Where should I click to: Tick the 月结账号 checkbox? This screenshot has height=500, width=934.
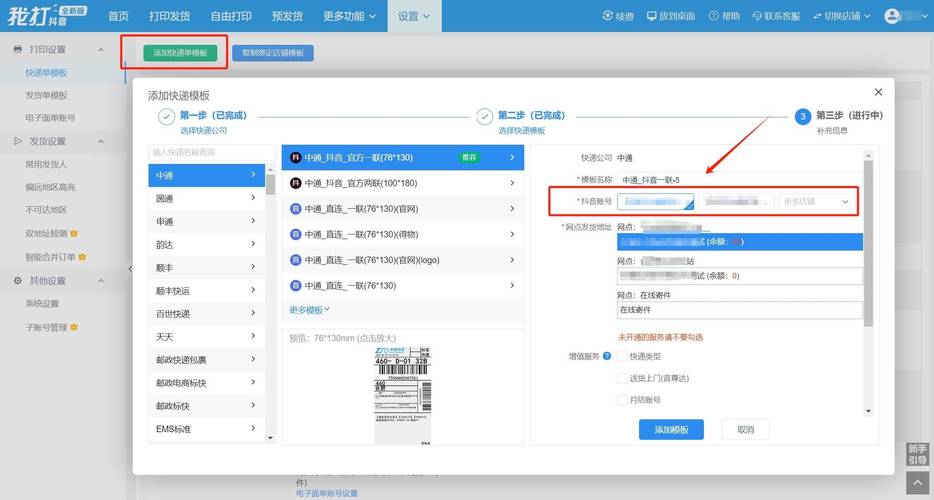pos(622,400)
